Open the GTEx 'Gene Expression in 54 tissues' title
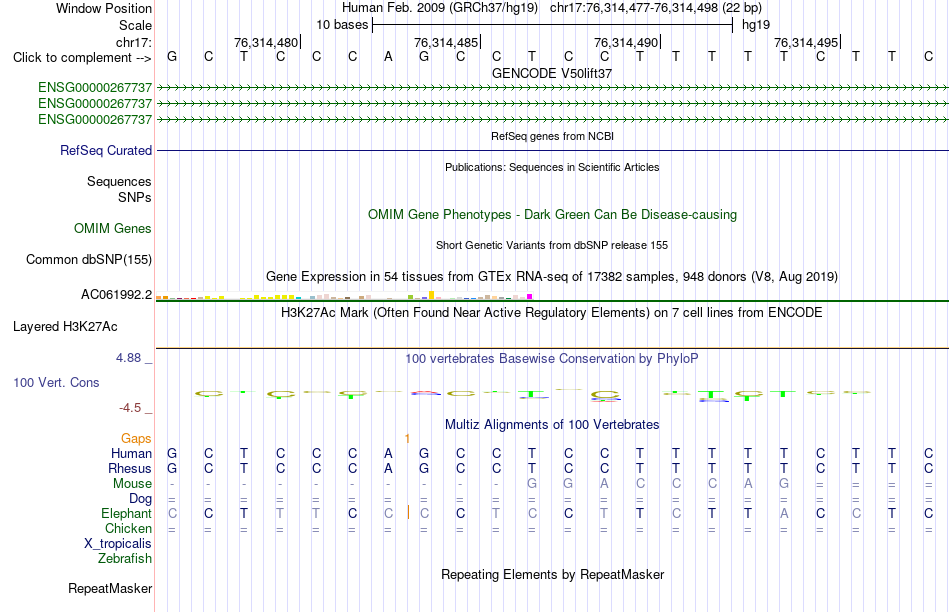 (552, 277)
